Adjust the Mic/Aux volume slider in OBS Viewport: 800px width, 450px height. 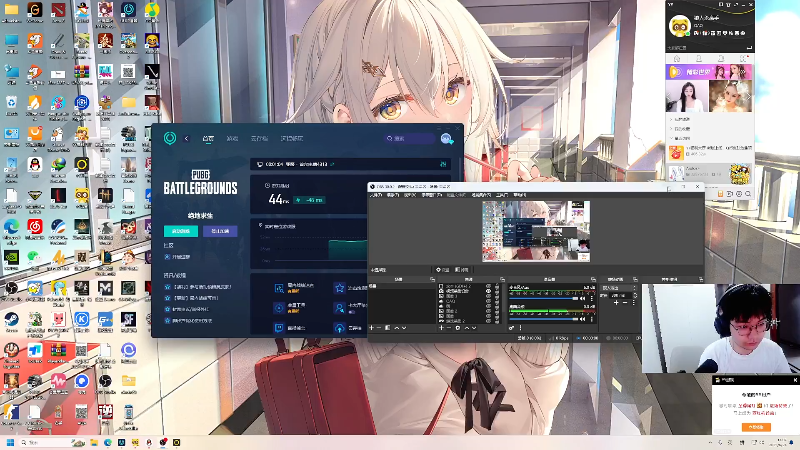(x=543, y=298)
